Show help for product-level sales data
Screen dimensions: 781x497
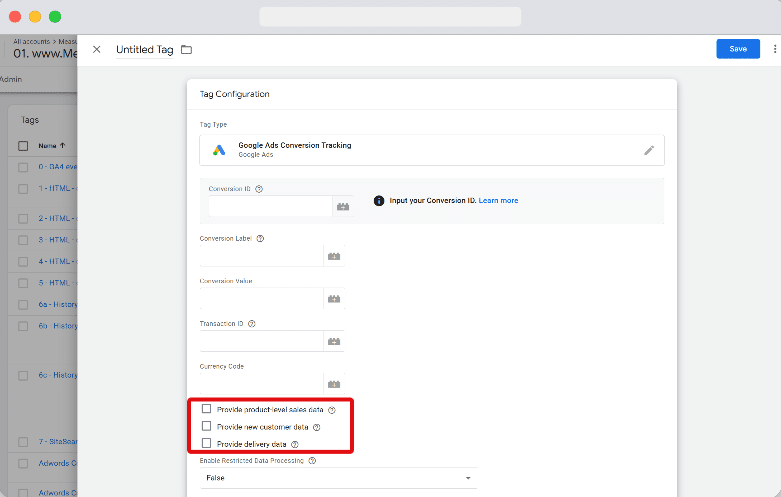pyautogui.click(x=332, y=410)
